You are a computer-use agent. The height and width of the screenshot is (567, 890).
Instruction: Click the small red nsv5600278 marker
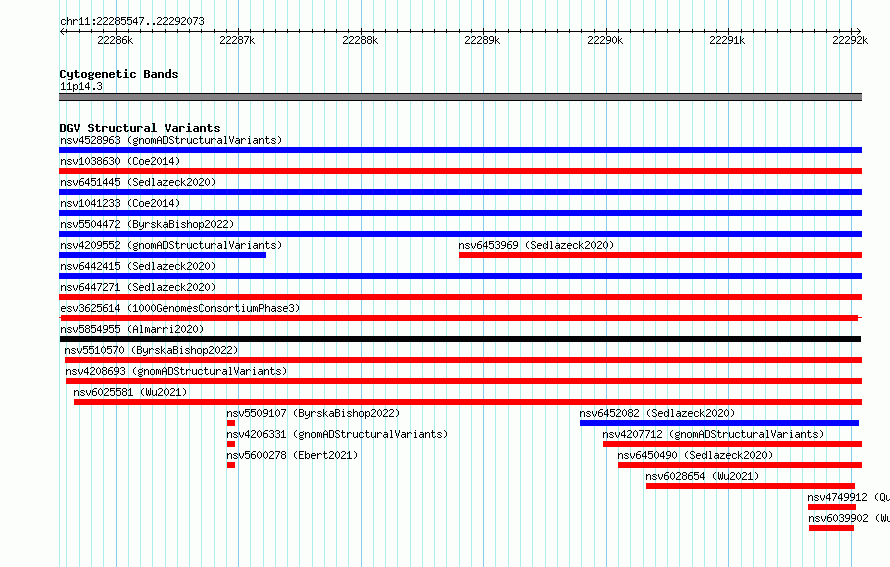(x=230, y=465)
